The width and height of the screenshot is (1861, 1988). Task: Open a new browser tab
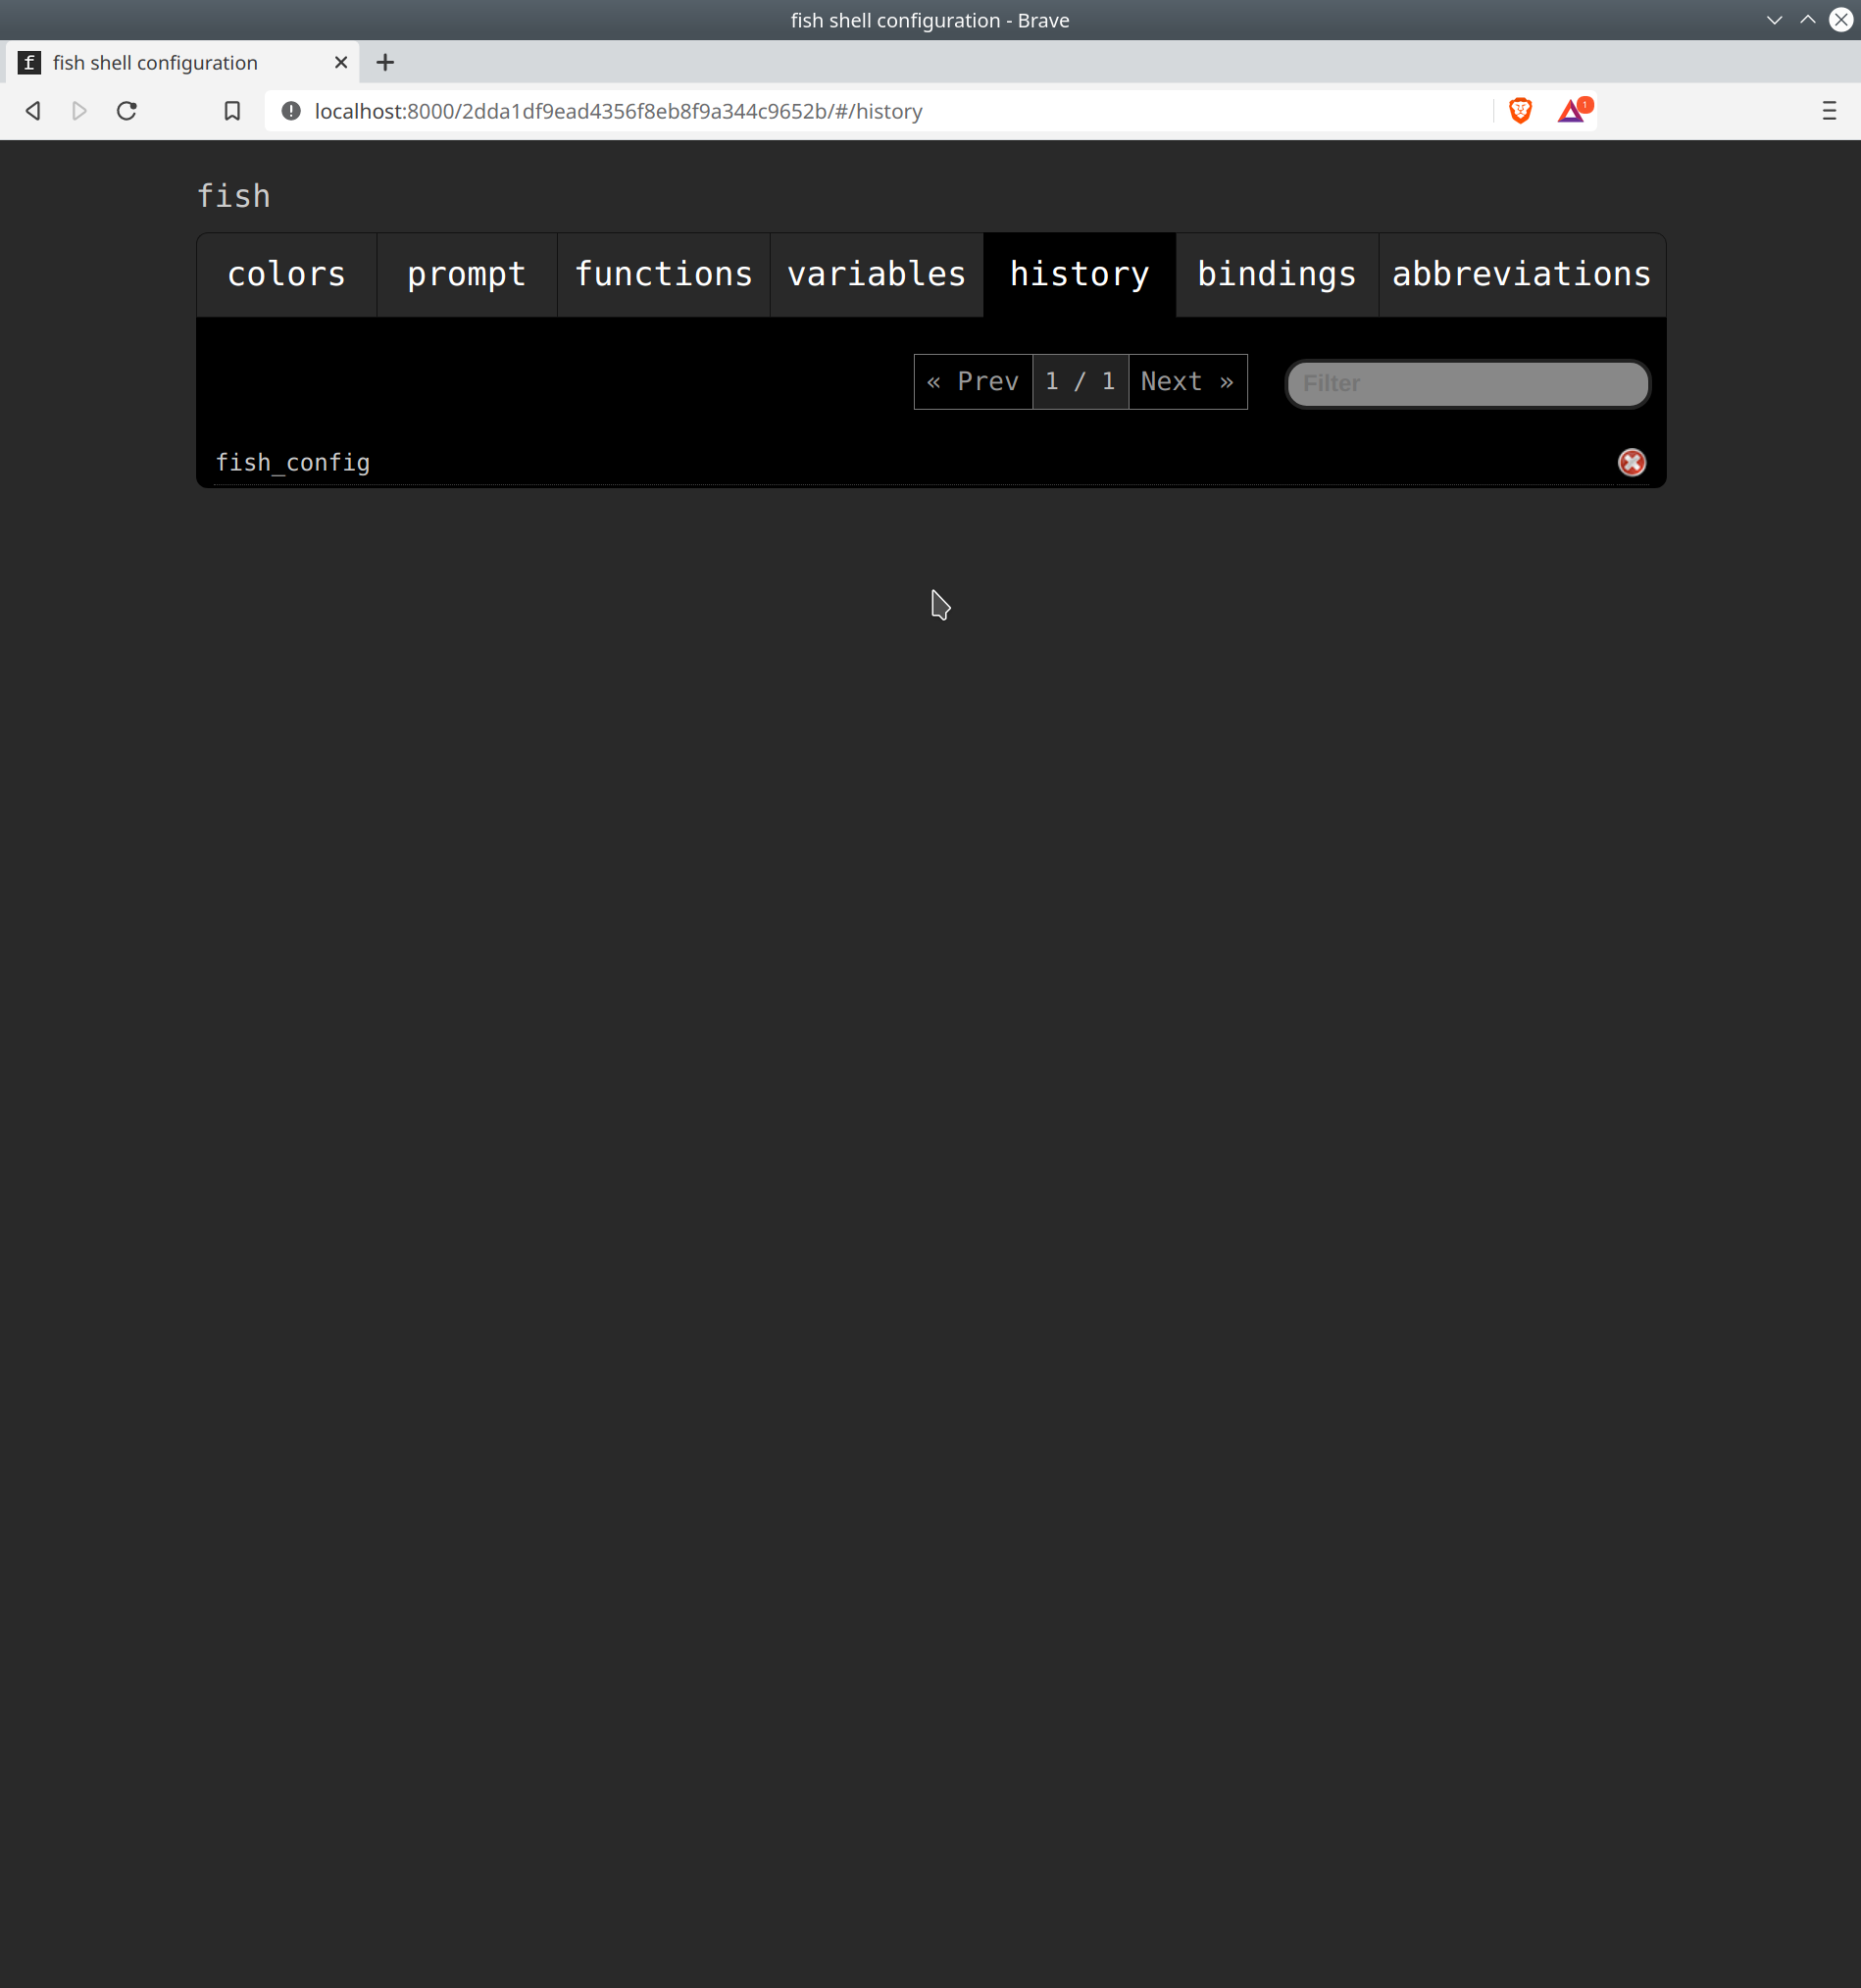[x=385, y=63]
